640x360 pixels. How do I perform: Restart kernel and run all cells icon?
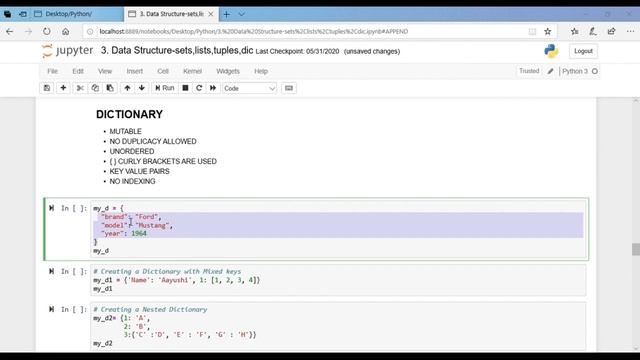(213, 88)
